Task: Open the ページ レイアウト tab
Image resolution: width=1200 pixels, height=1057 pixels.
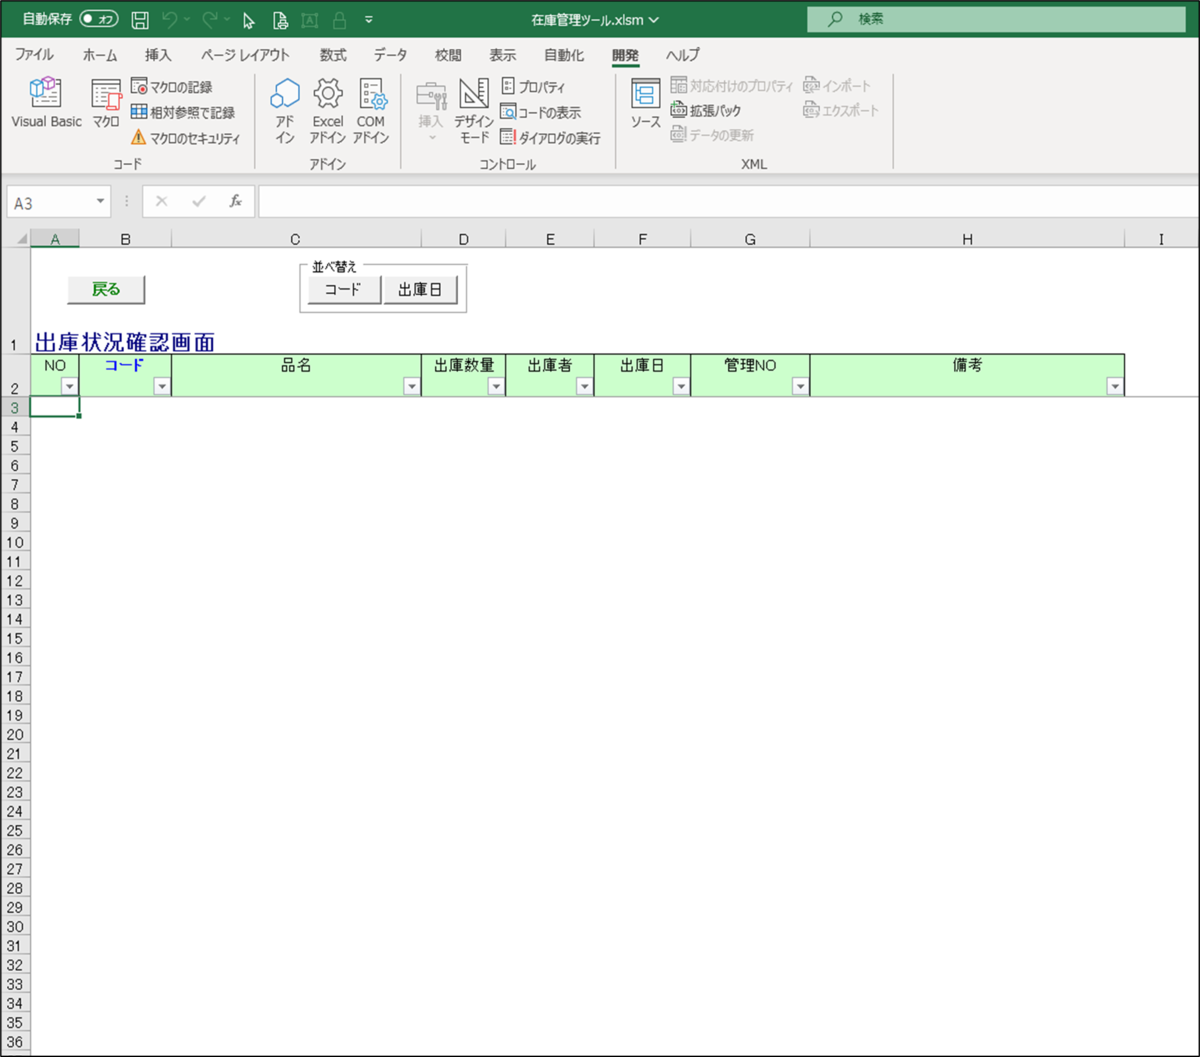Action: tap(245, 55)
